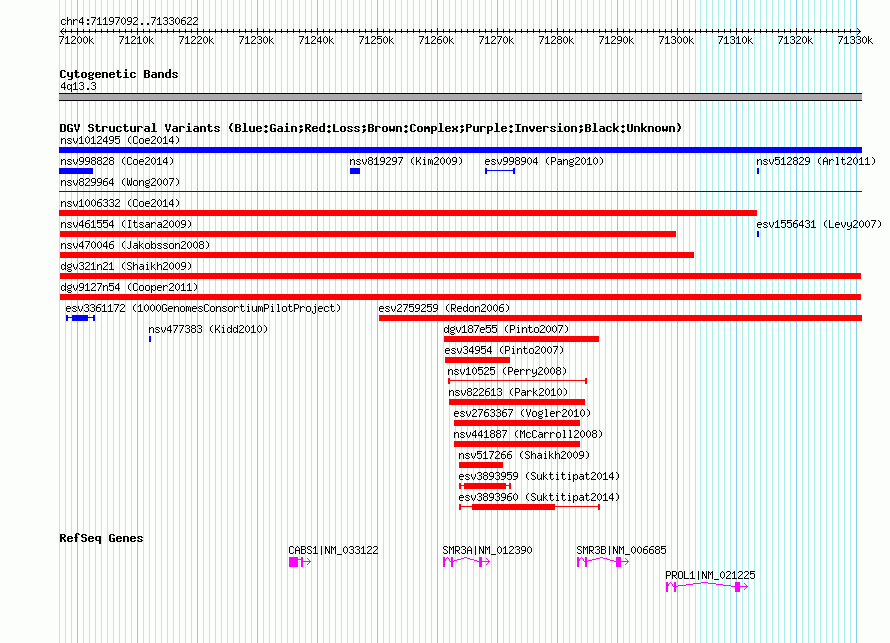This screenshot has width=890, height=643.
Task: Open dgv9127n54 (Cooper2011) label
Action: coord(129,287)
